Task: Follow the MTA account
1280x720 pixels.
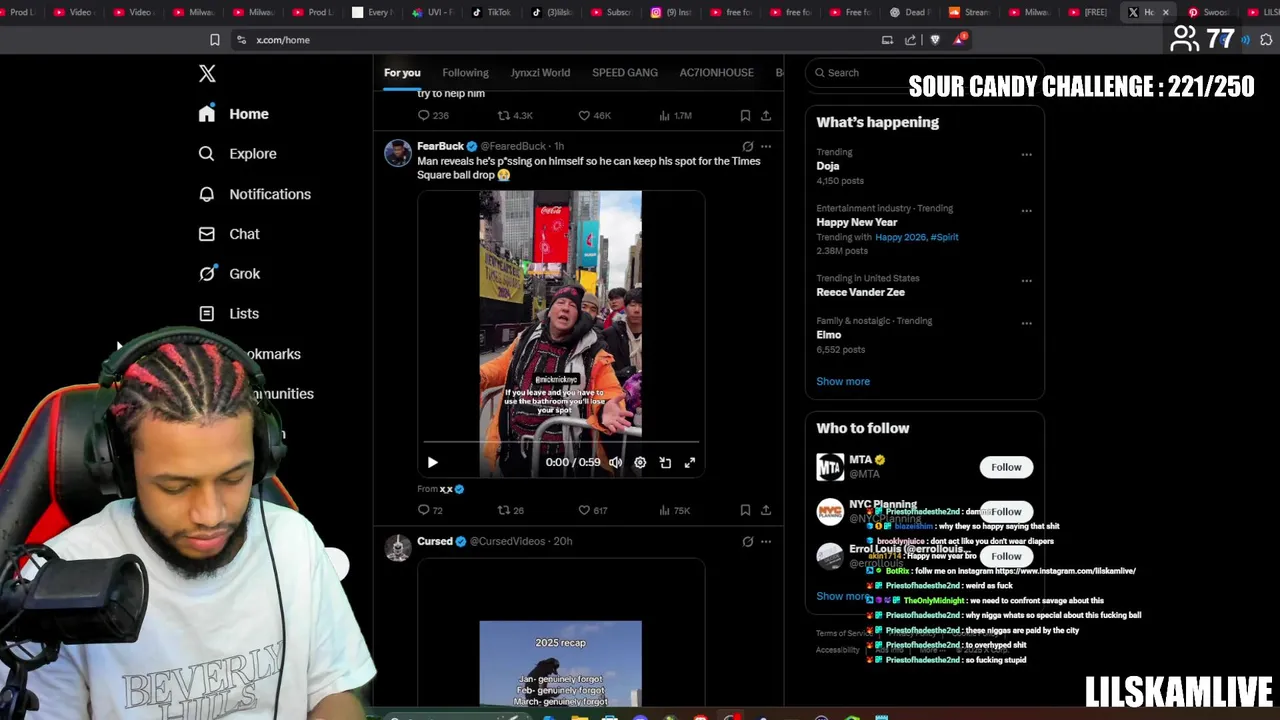Action: (1006, 467)
